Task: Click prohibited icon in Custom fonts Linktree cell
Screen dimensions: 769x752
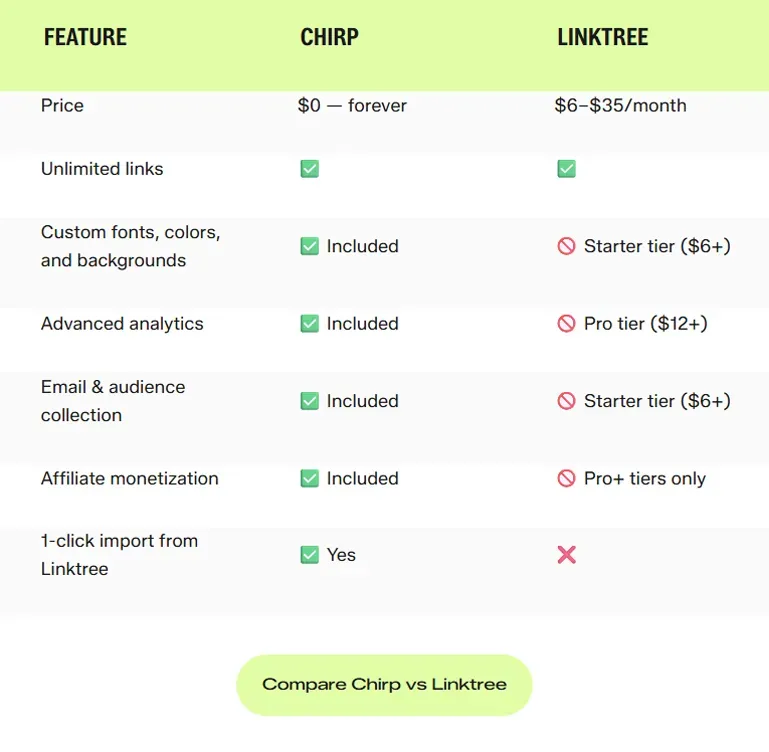Action: point(566,246)
